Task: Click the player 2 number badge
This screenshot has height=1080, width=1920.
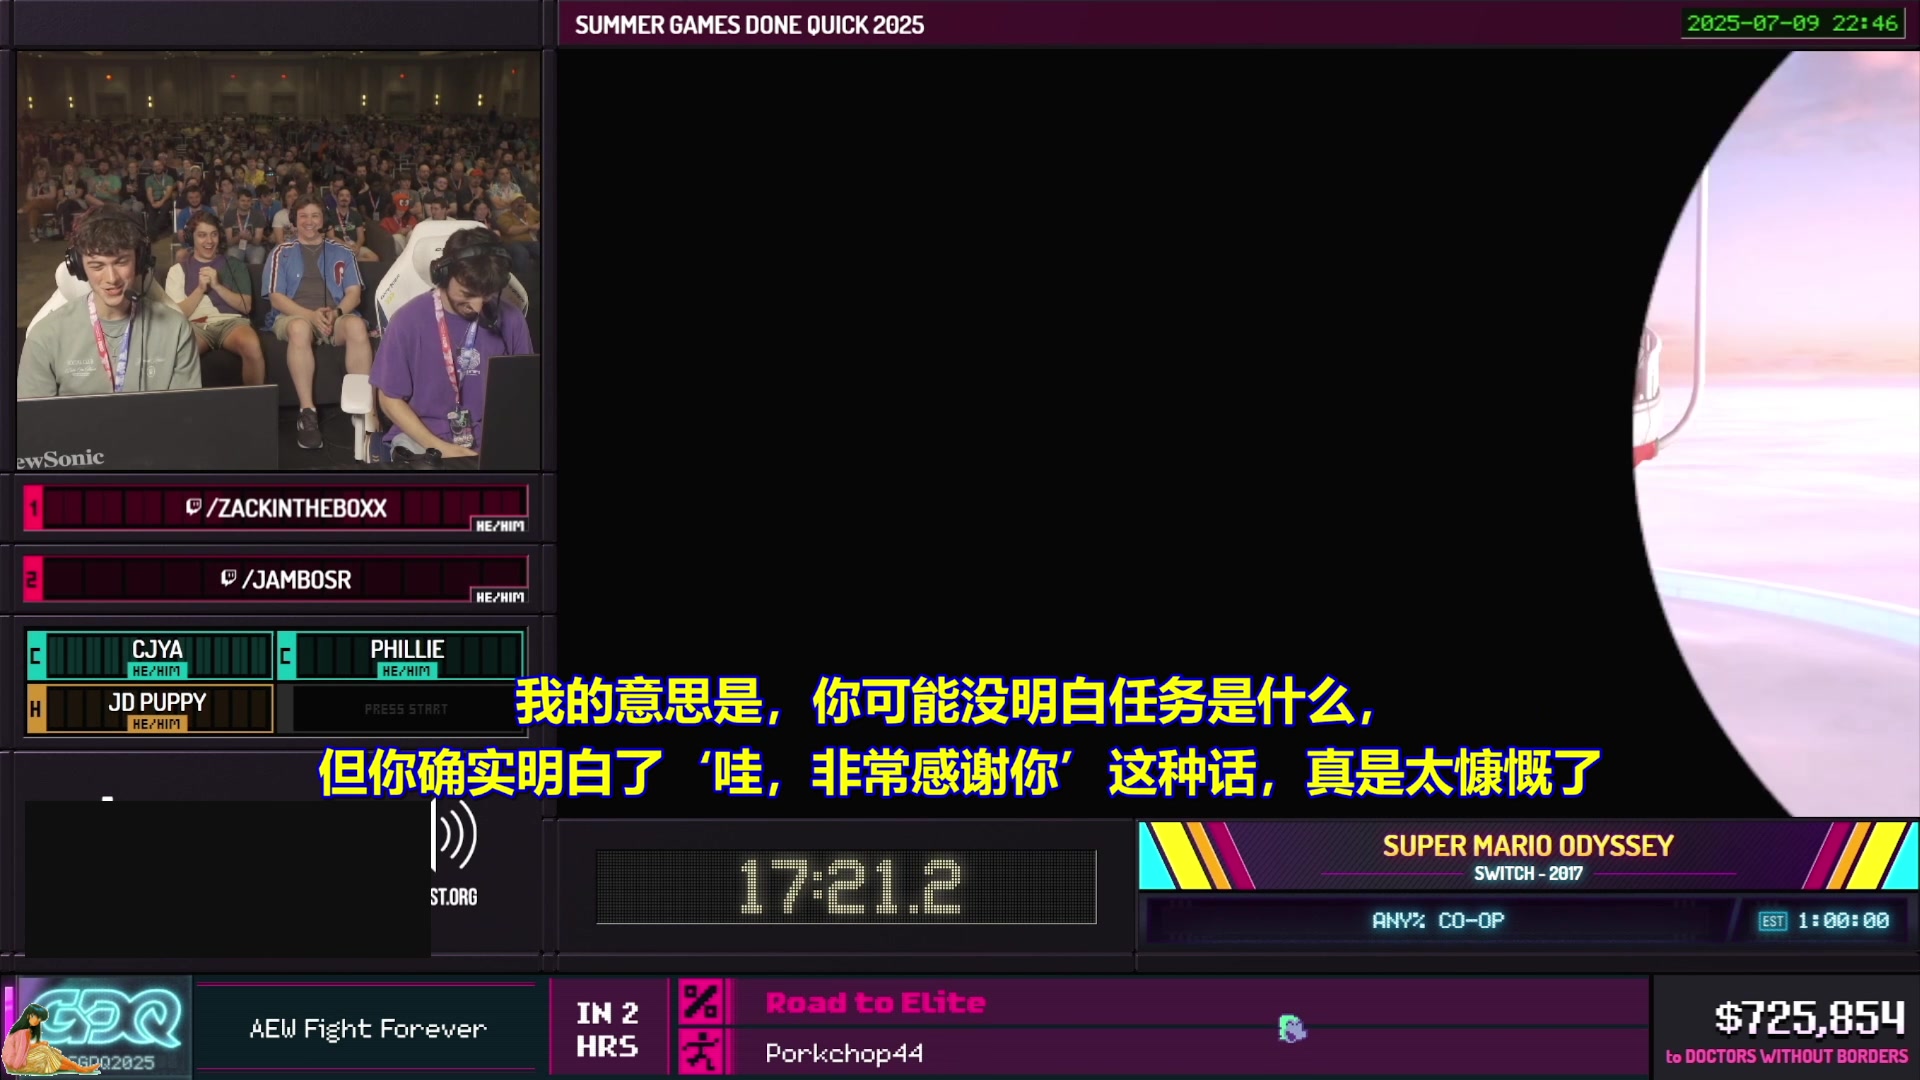Action: 33,580
